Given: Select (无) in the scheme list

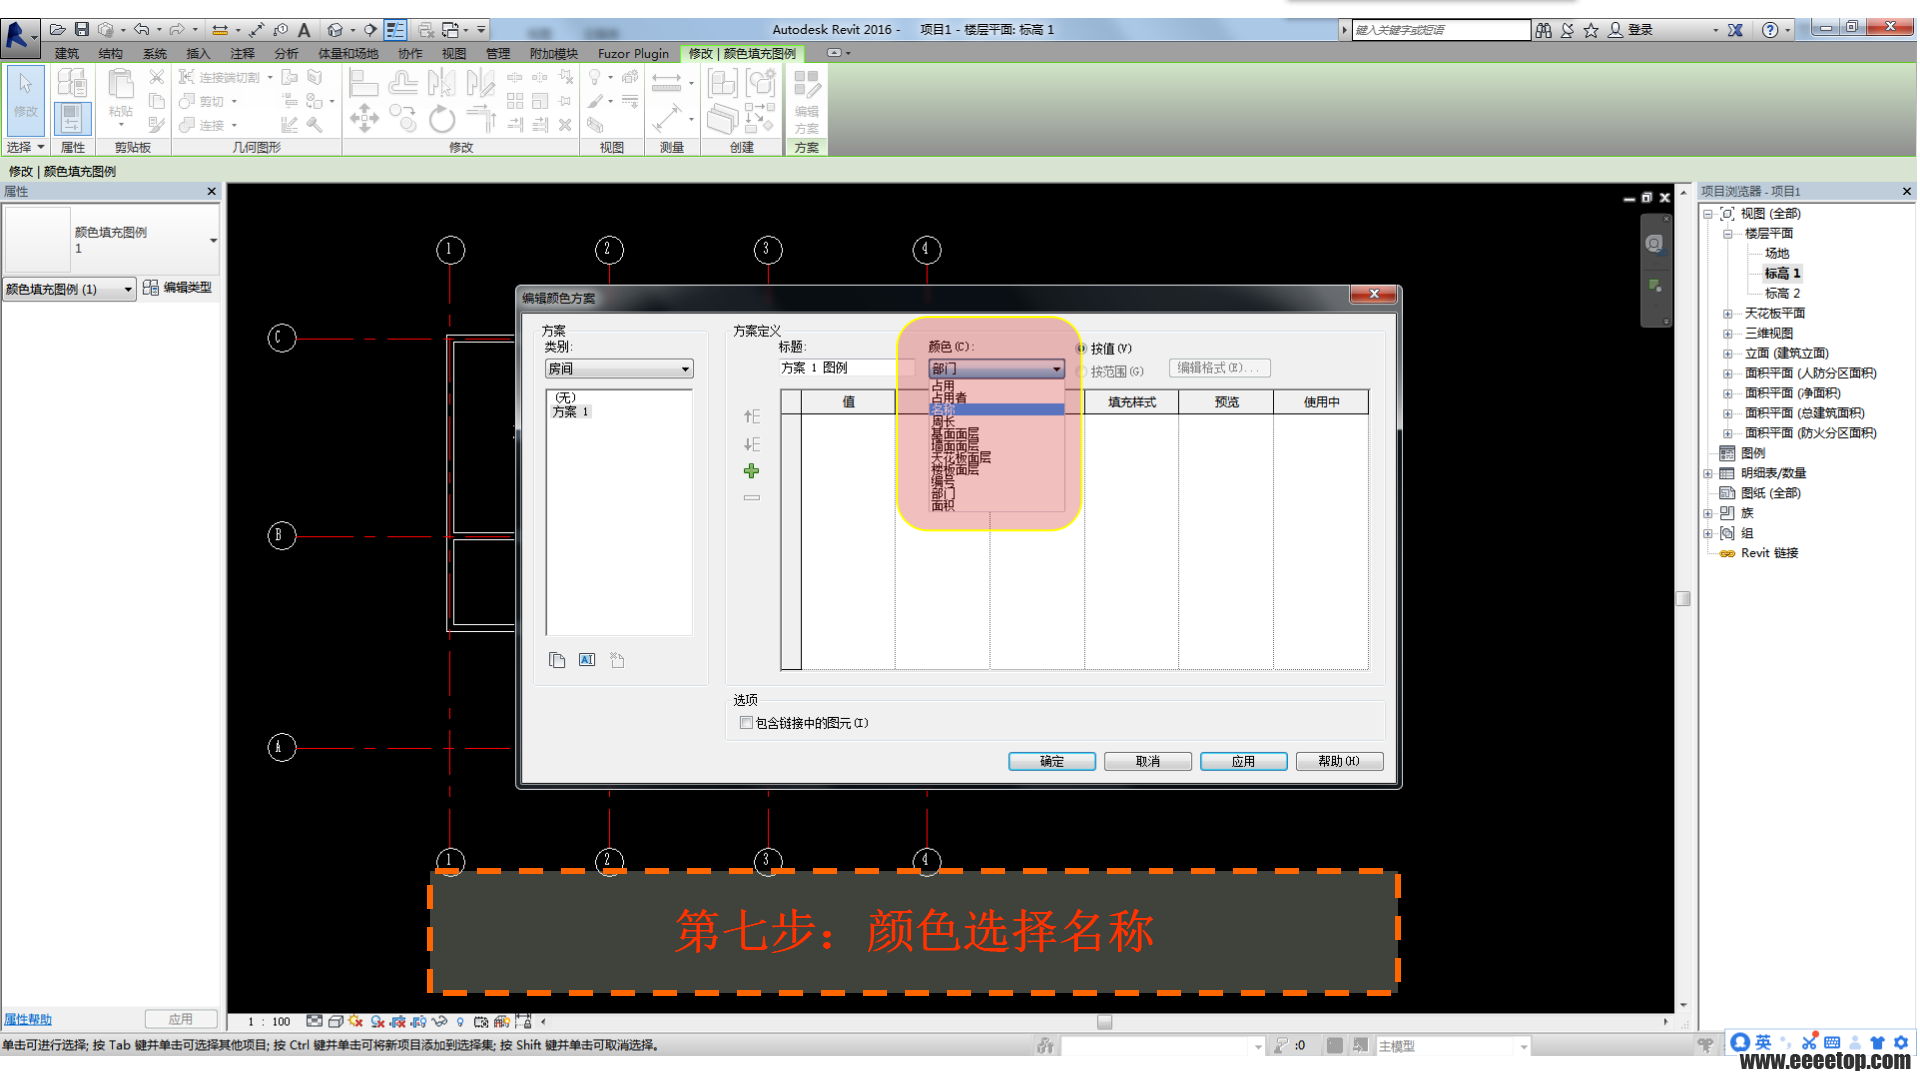Looking at the screenshot, I should 566,397.
